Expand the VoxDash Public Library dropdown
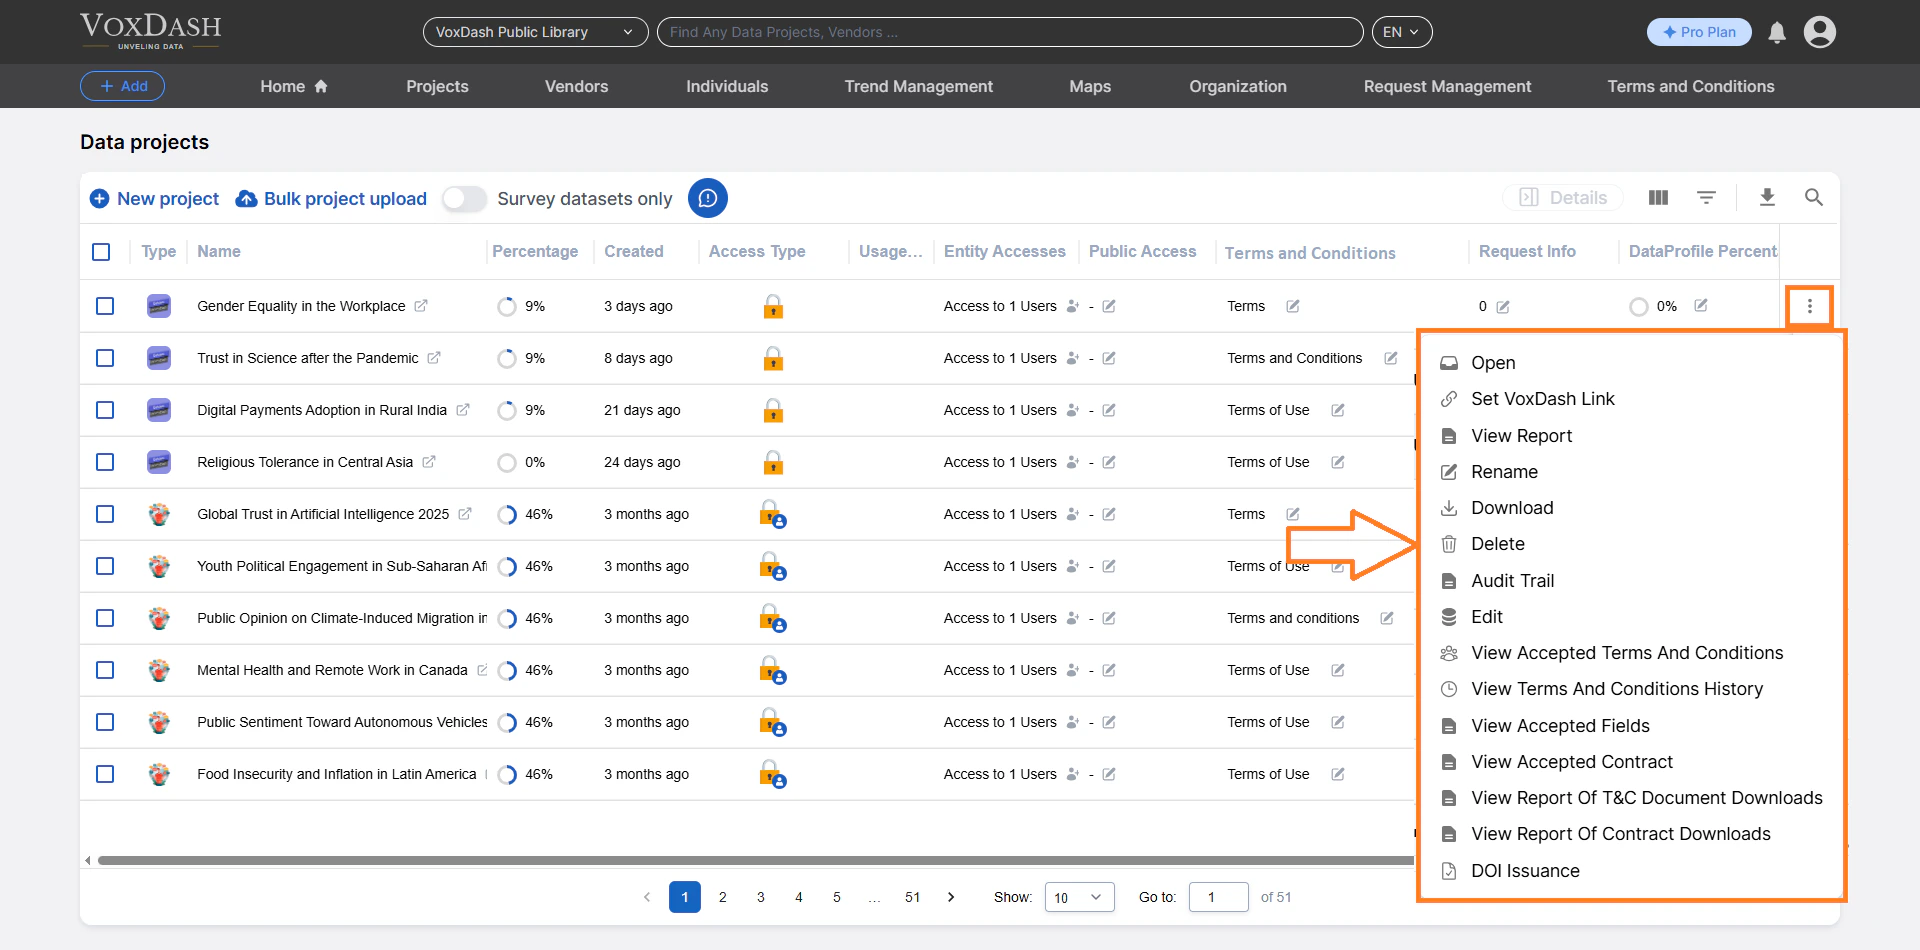Screen dimensions: 1920x950 535,32
